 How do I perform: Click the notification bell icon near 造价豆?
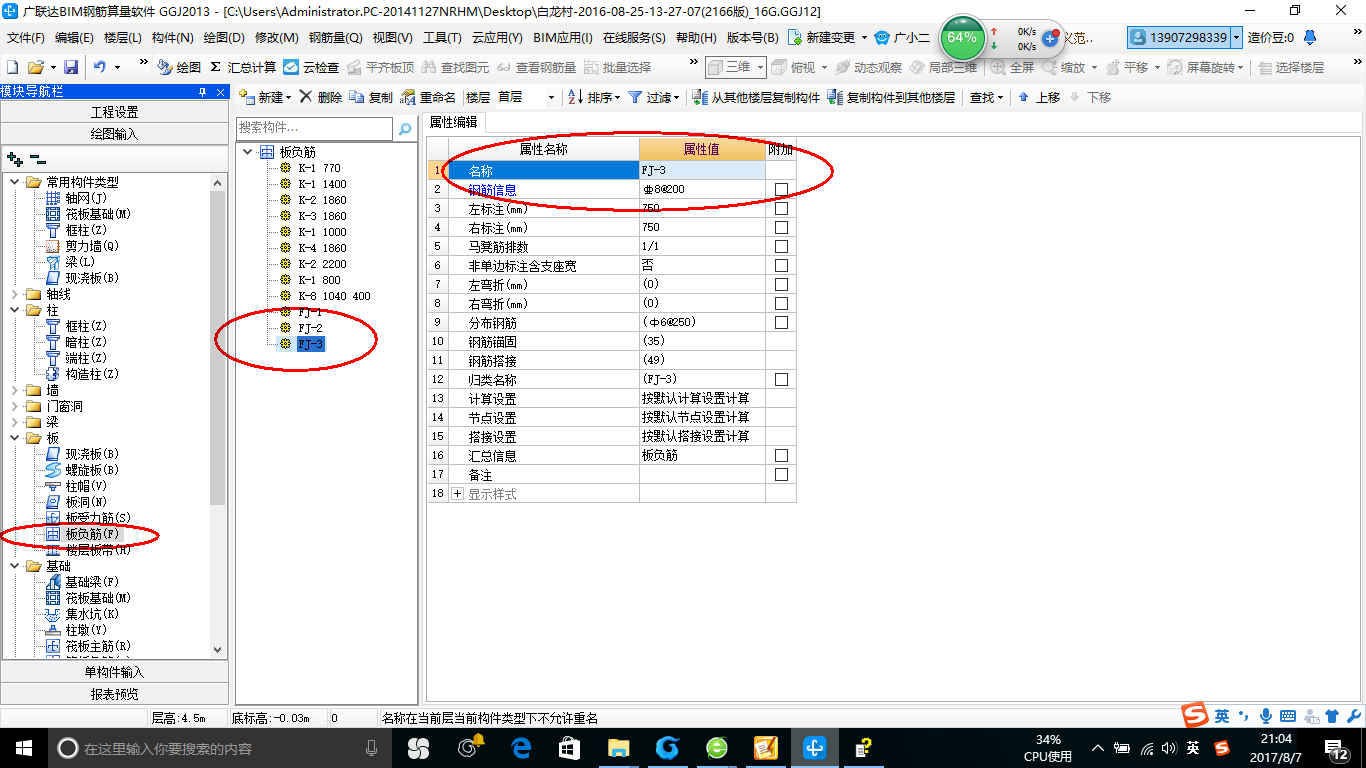tap(1310, 37)
